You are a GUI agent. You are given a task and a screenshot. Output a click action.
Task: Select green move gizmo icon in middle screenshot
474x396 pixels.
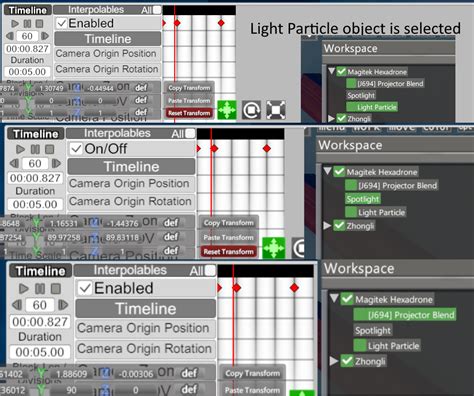[274, 248]
